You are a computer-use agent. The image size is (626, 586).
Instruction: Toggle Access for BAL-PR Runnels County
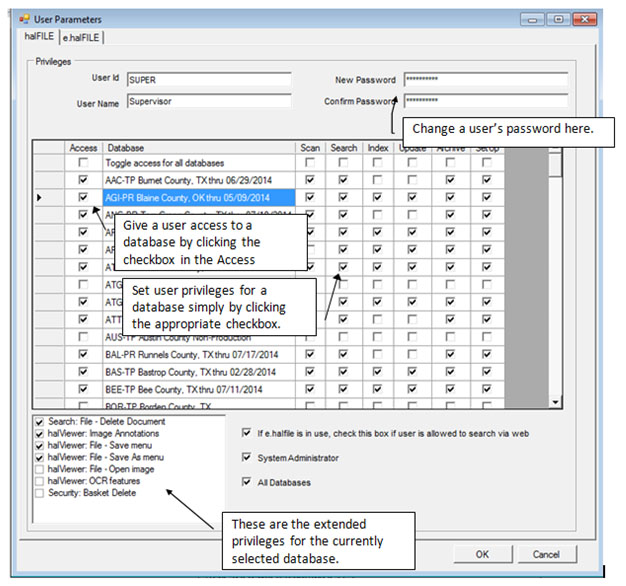click(x=84, y=353)
